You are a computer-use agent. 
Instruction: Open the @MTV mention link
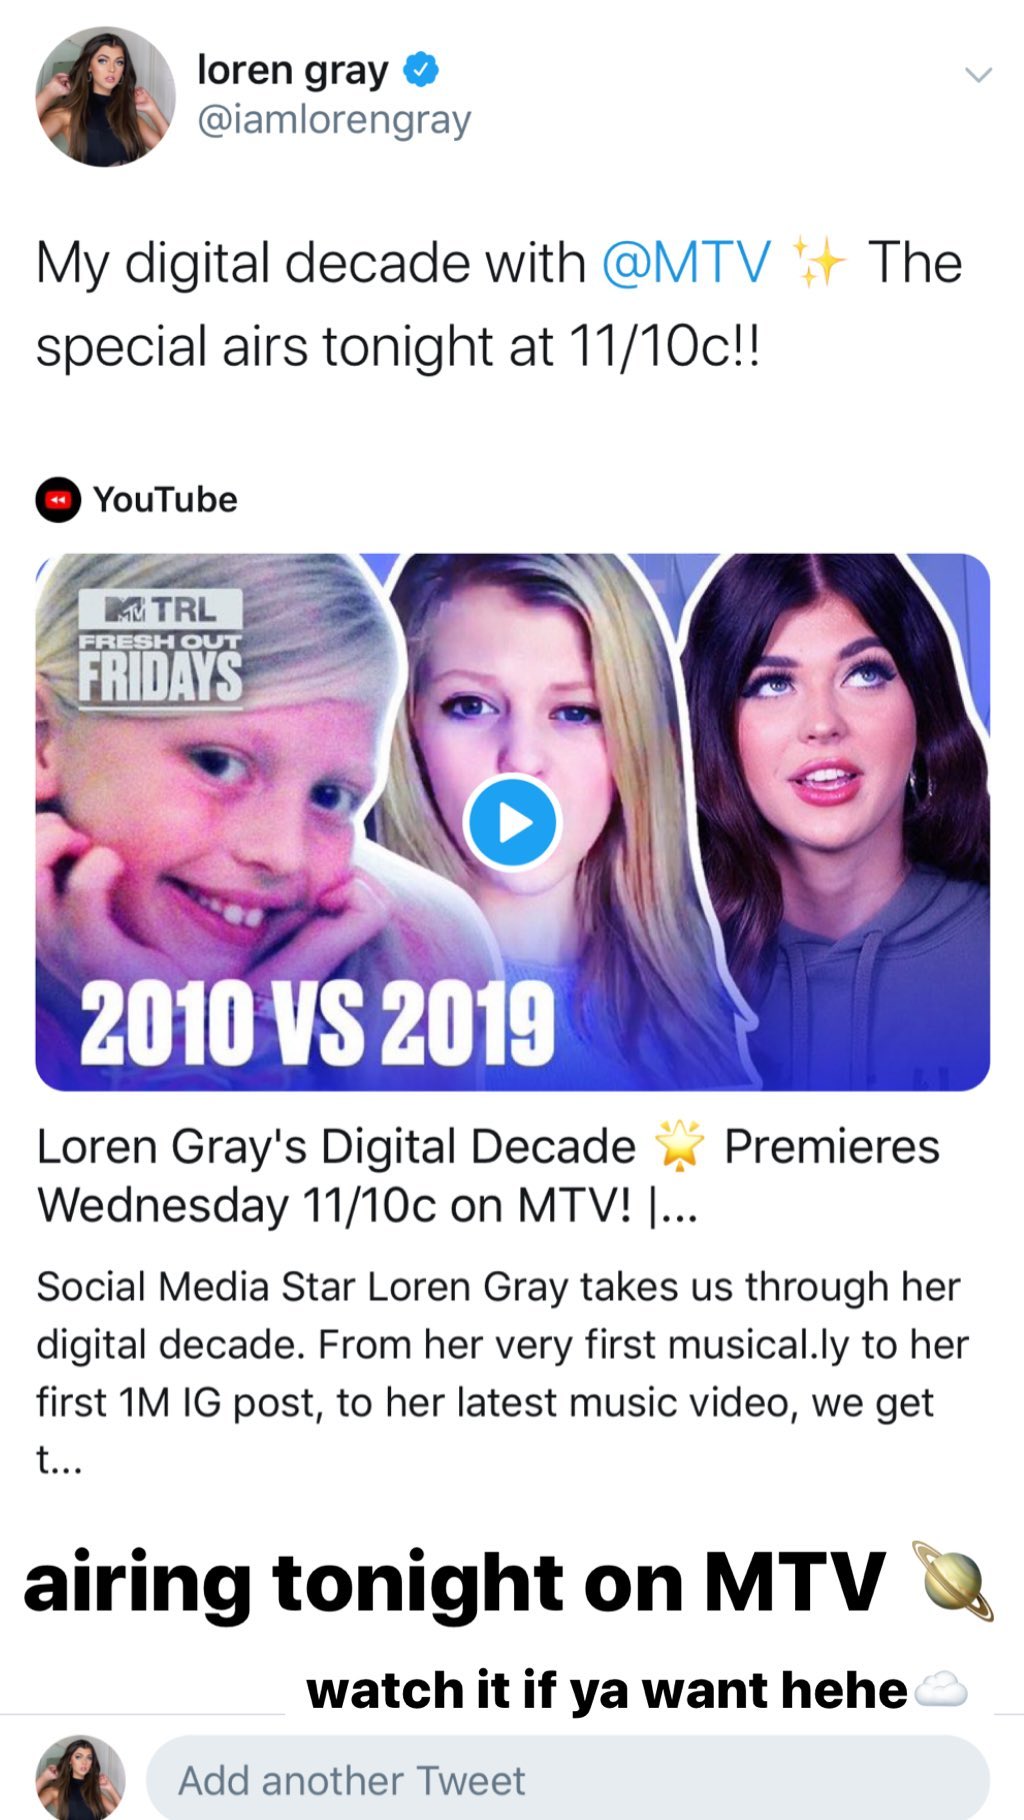[686, 263]
